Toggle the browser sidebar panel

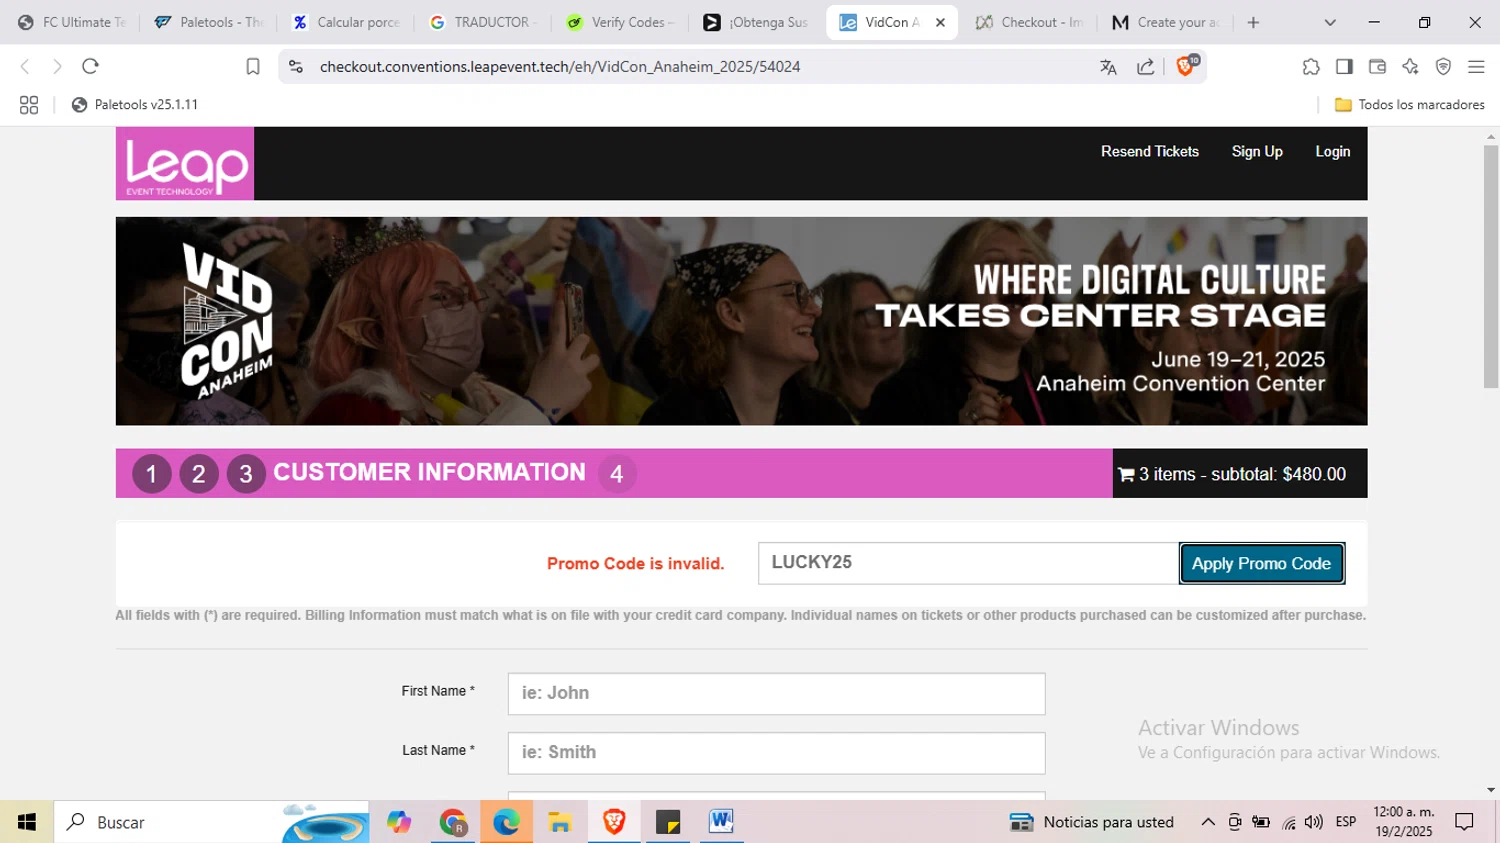(1344, 67)
